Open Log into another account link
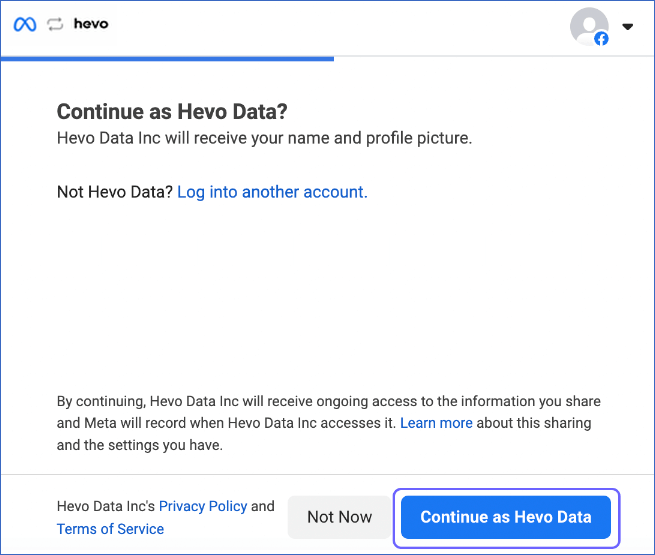The width and height of the screenshot is (655, 555). tap(272, 192)
